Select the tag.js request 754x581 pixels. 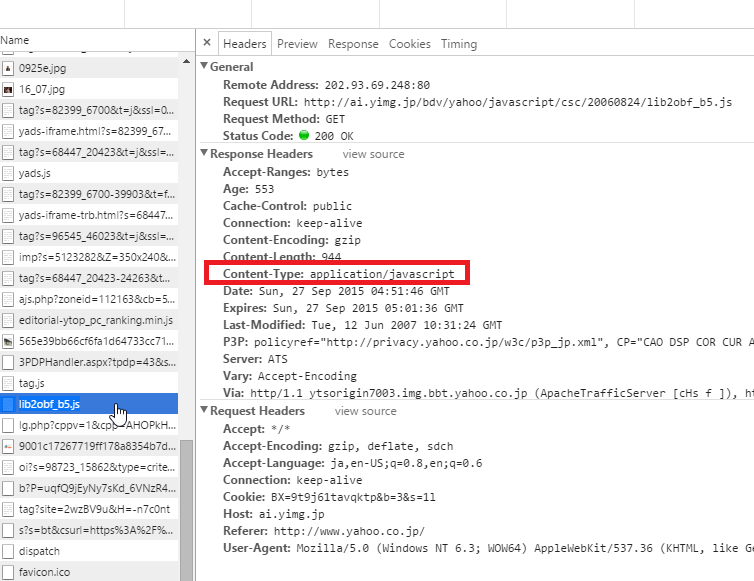(x=89, y=383)
